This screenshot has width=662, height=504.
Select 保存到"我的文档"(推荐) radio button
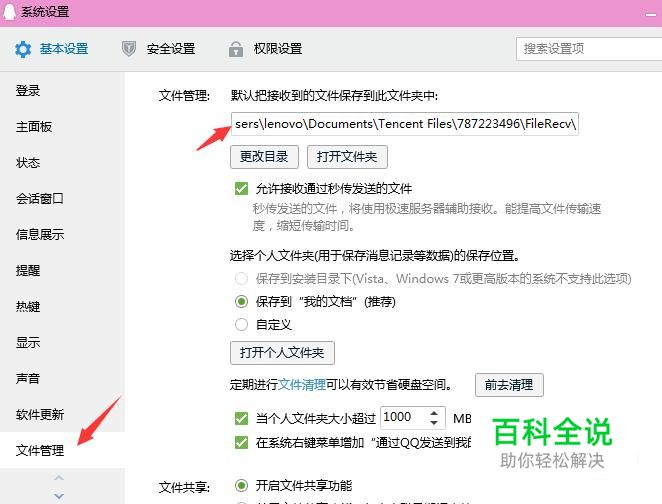pos(241,302)
